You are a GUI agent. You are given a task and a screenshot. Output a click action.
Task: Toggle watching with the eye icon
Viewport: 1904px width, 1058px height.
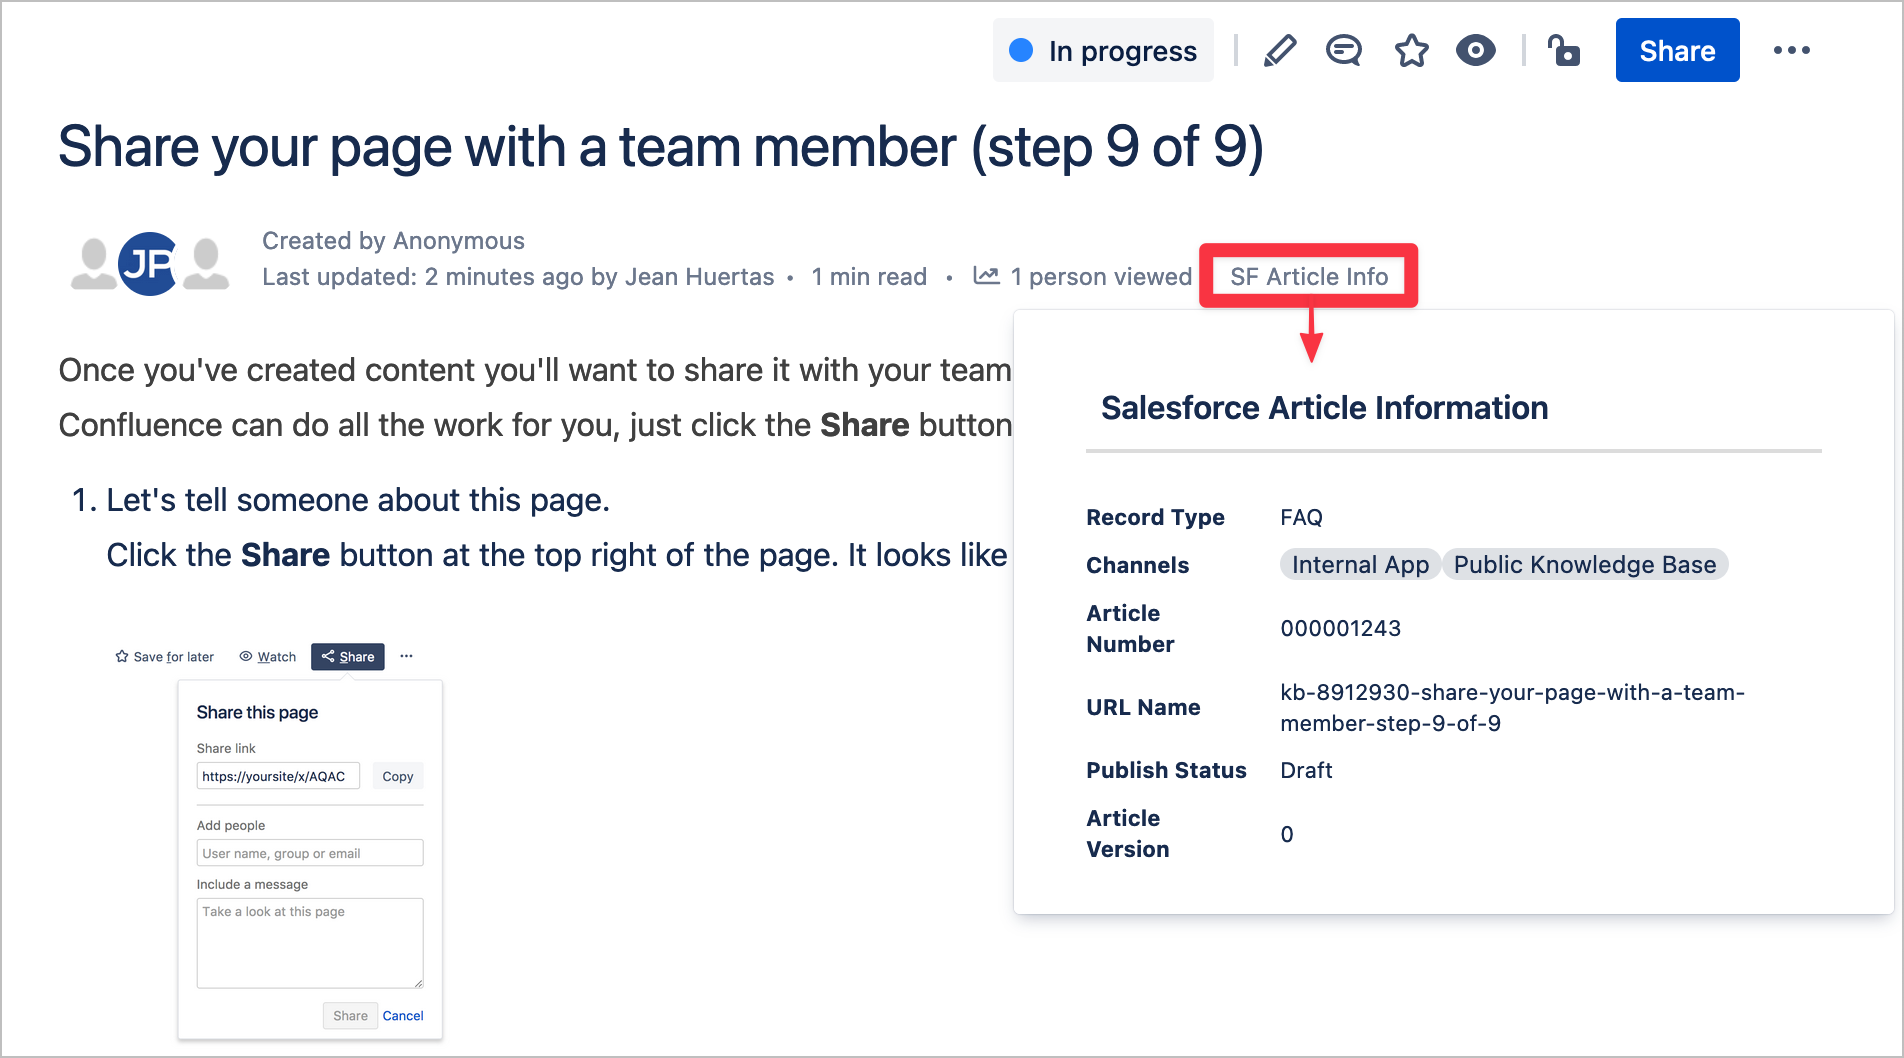point(1475,51)
